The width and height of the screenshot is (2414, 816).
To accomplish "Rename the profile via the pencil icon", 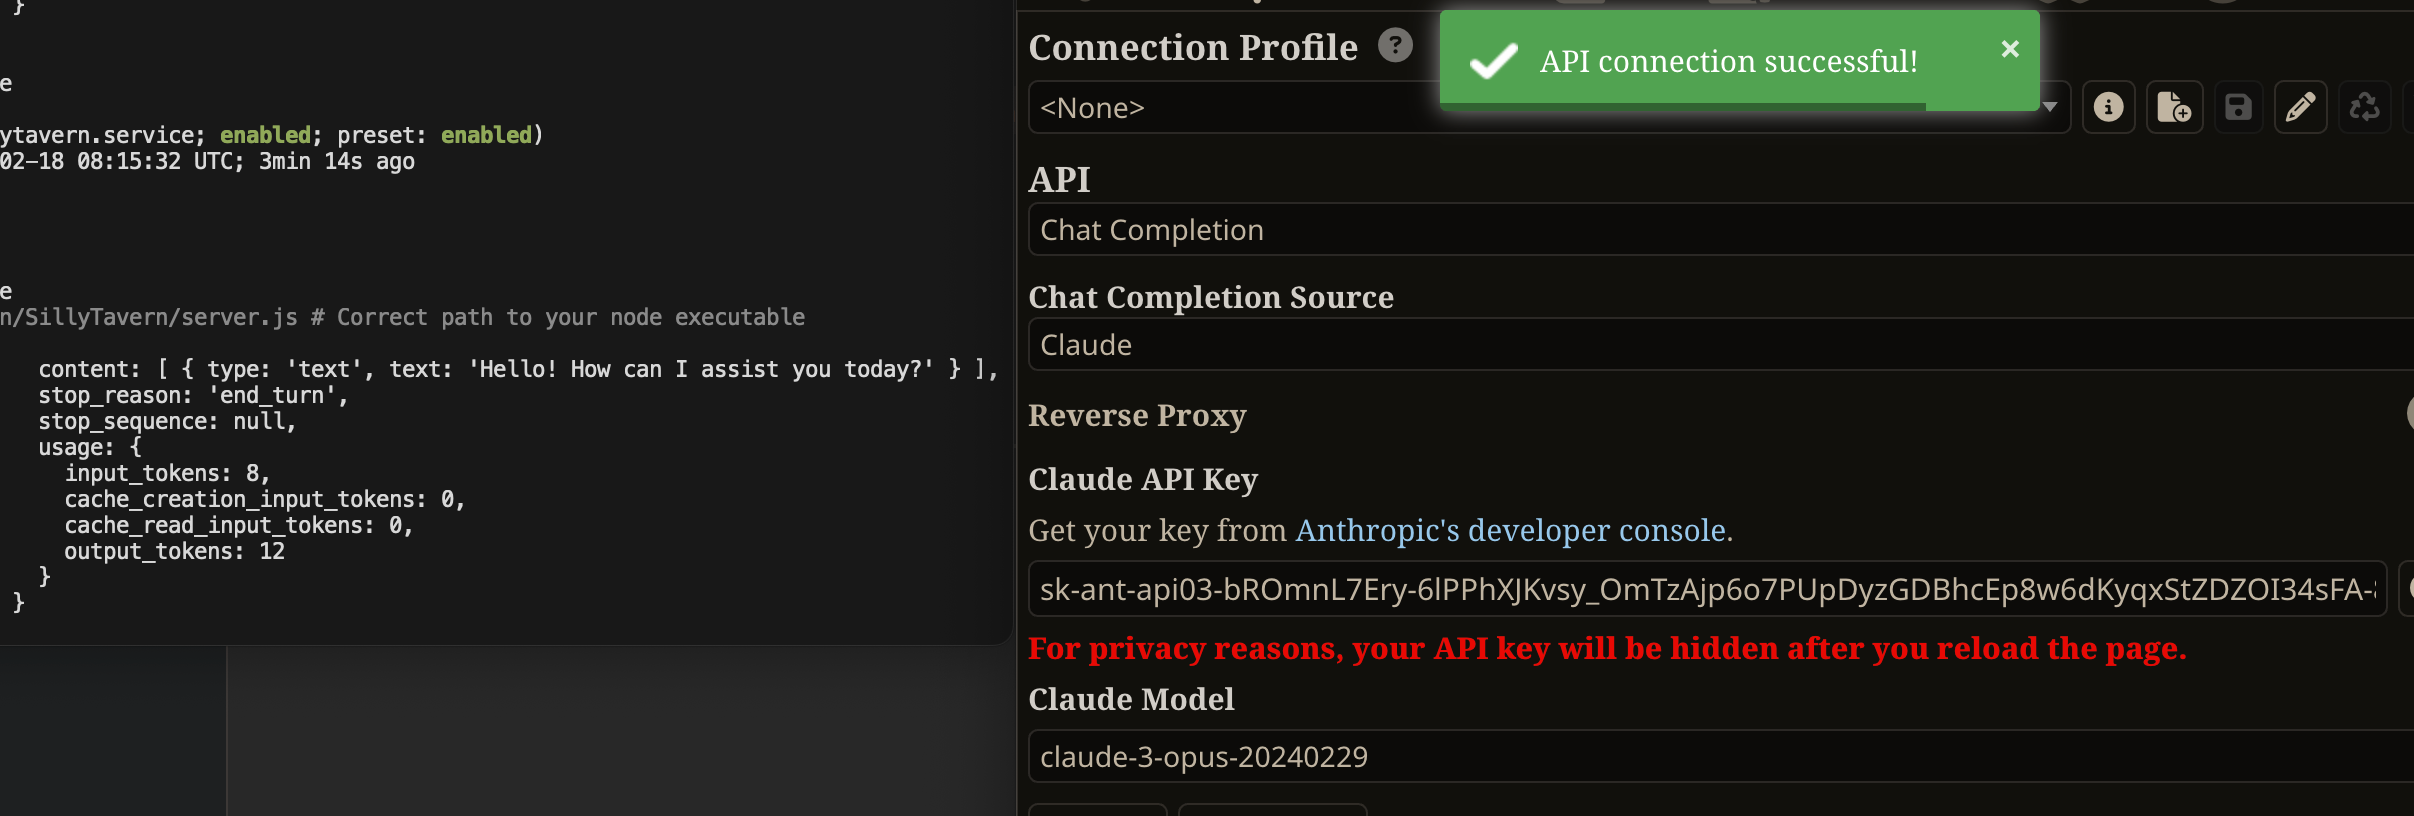I will pos(2301,107).
